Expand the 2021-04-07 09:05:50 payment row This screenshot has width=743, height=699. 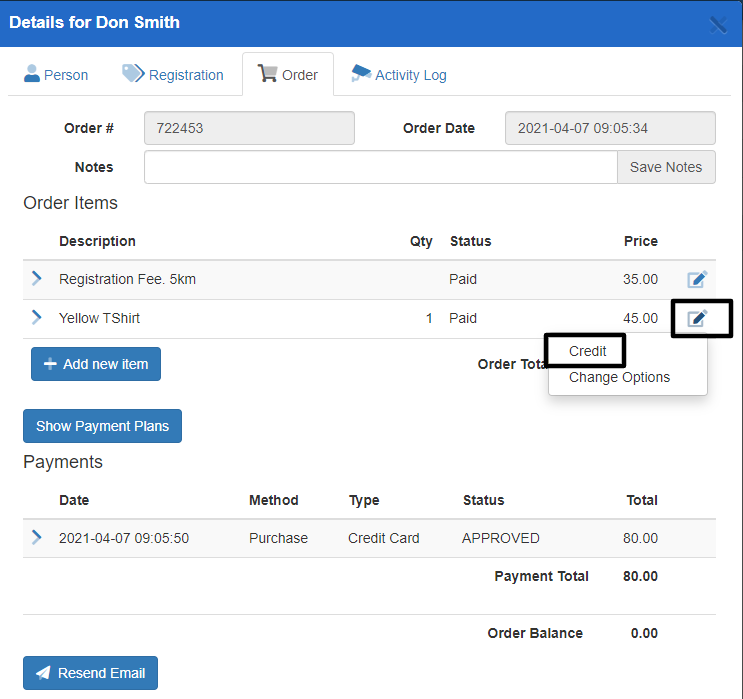point(37,538)
